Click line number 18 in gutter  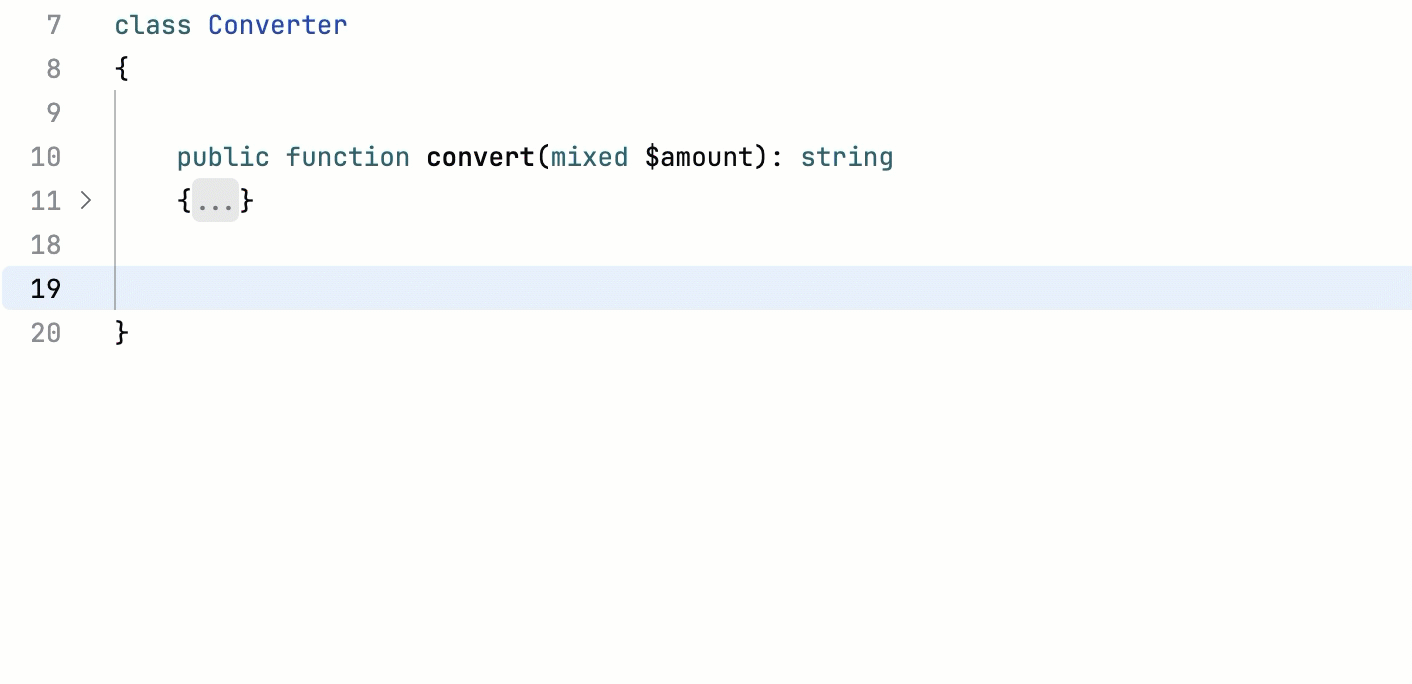(46, 245)
